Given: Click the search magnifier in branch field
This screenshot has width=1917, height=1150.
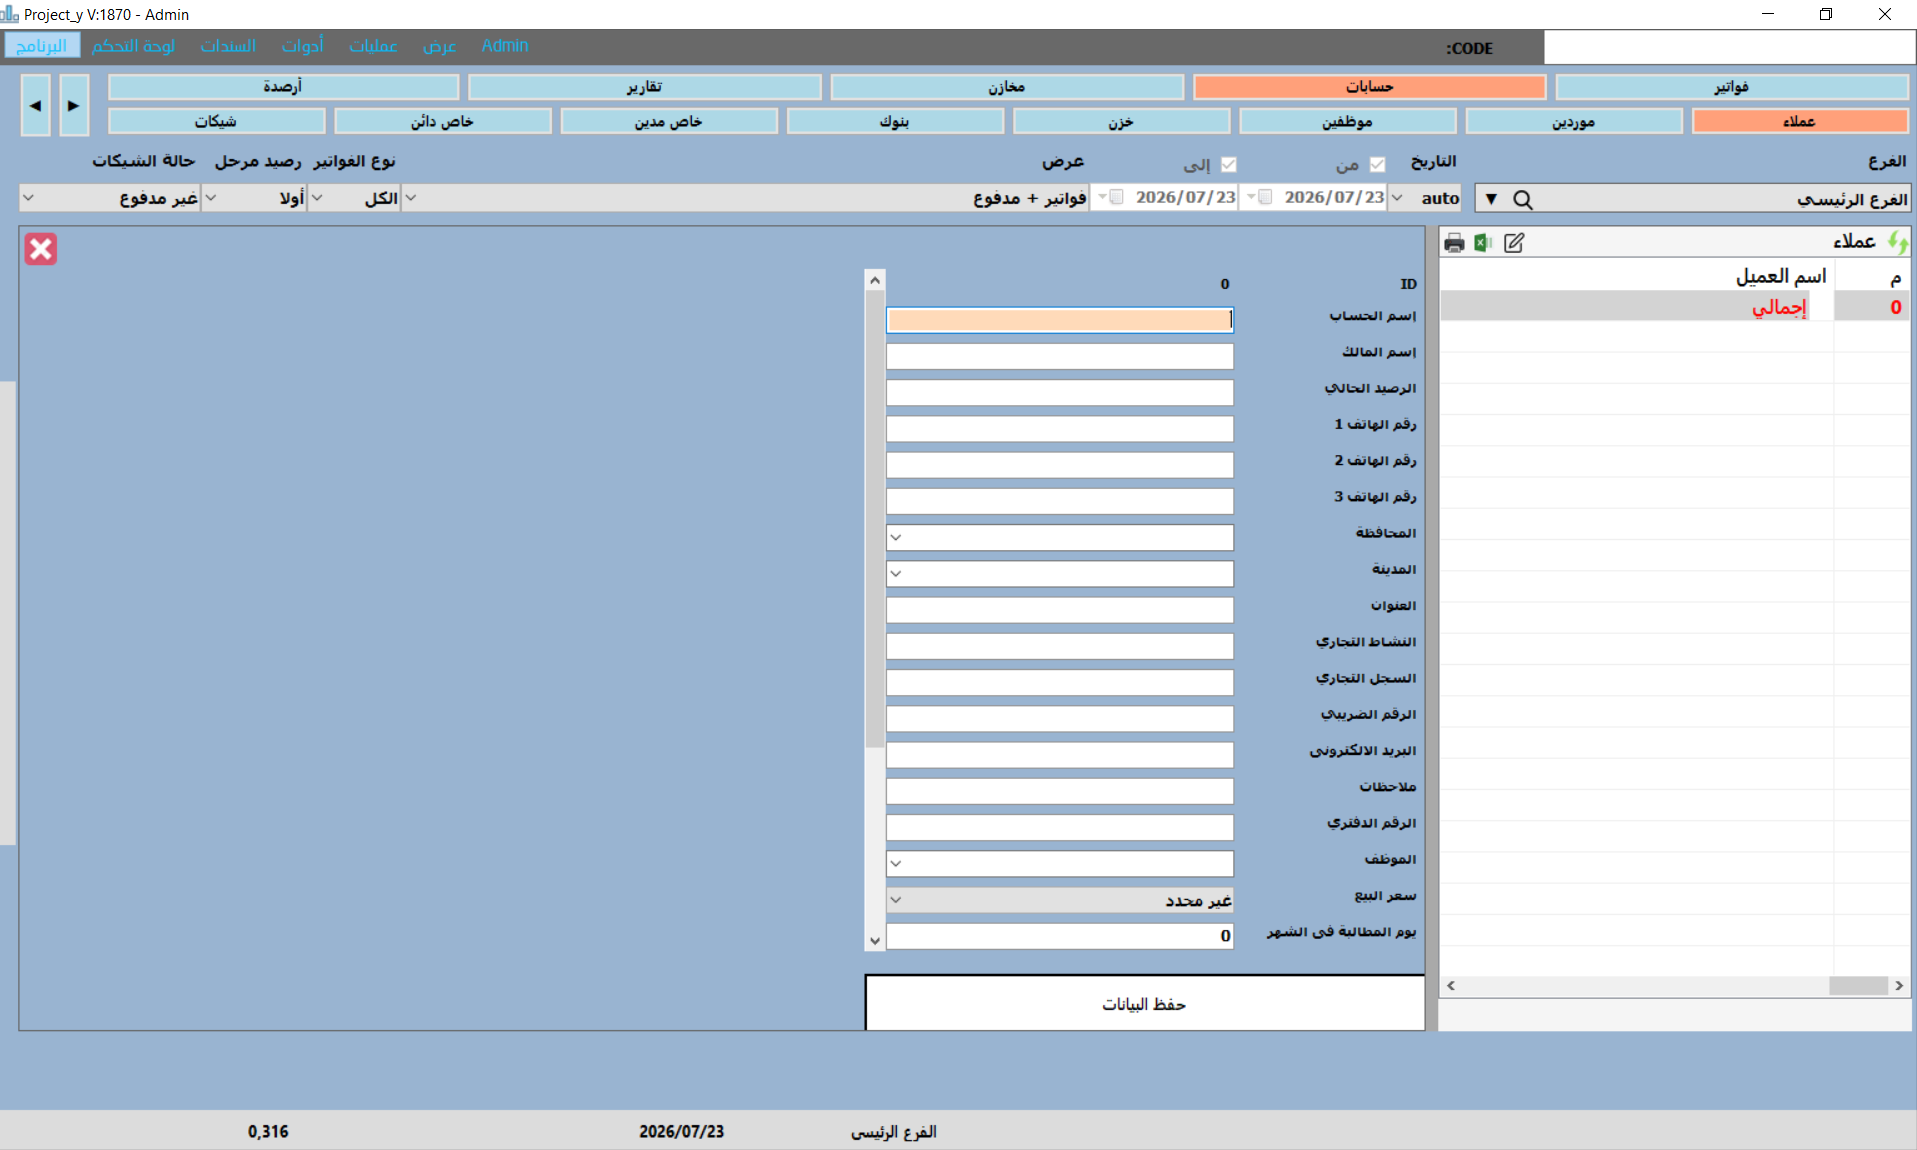Looking at the screenshot, I should (x=1523, y=199).
